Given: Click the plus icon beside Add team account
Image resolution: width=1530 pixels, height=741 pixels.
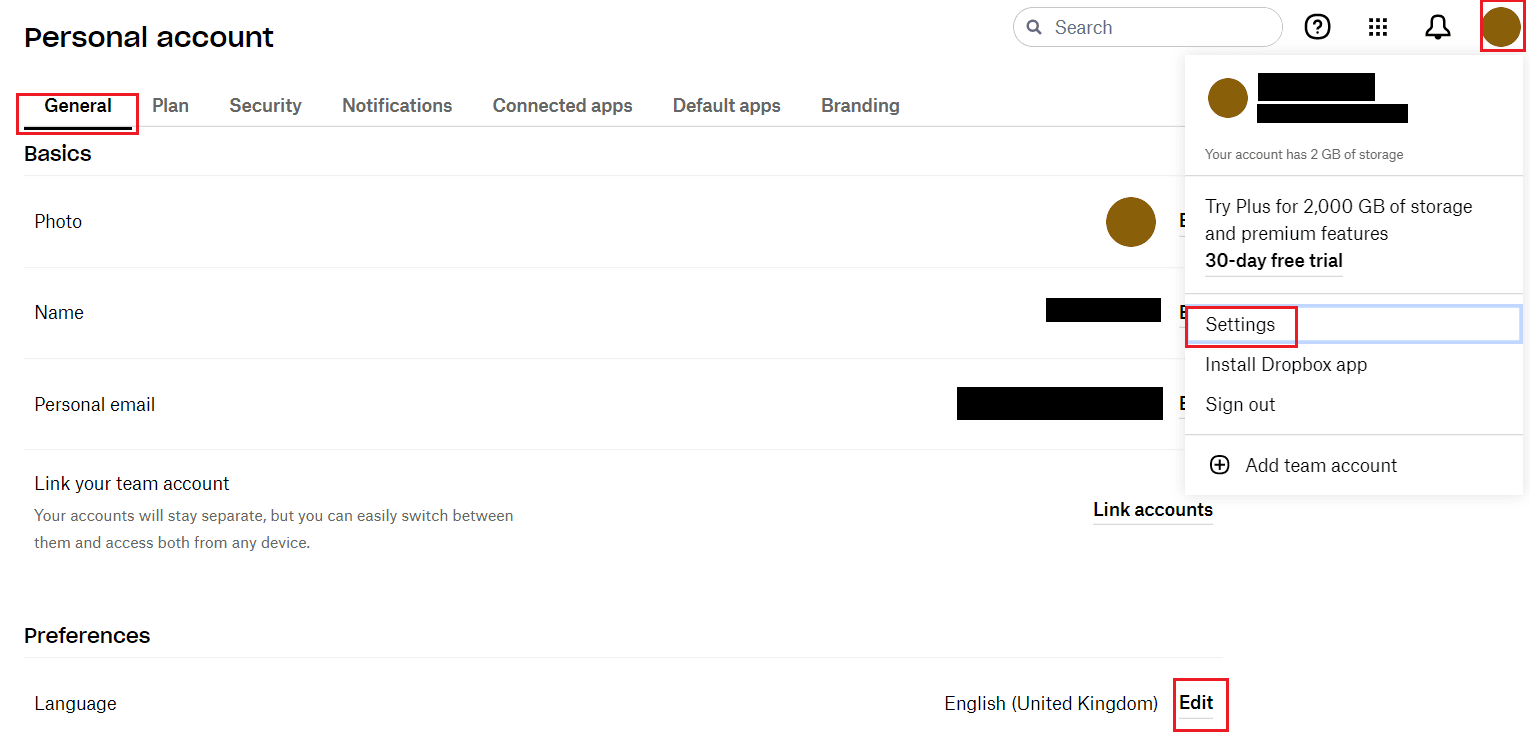Looking at the screenshot, I should 1220,465.
